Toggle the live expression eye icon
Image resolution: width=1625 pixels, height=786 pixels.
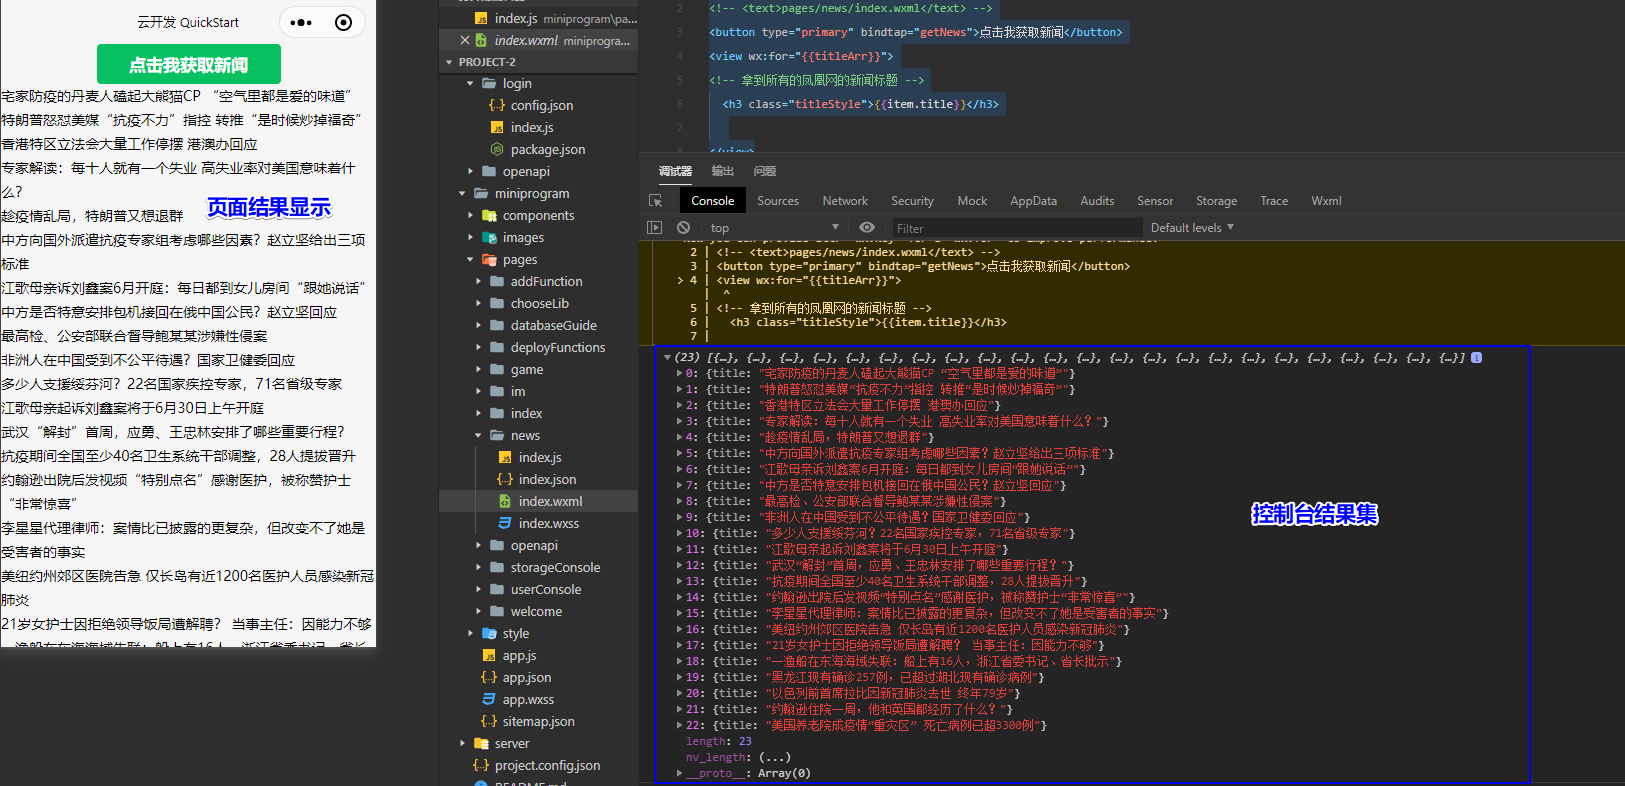[x=866, y=228]
